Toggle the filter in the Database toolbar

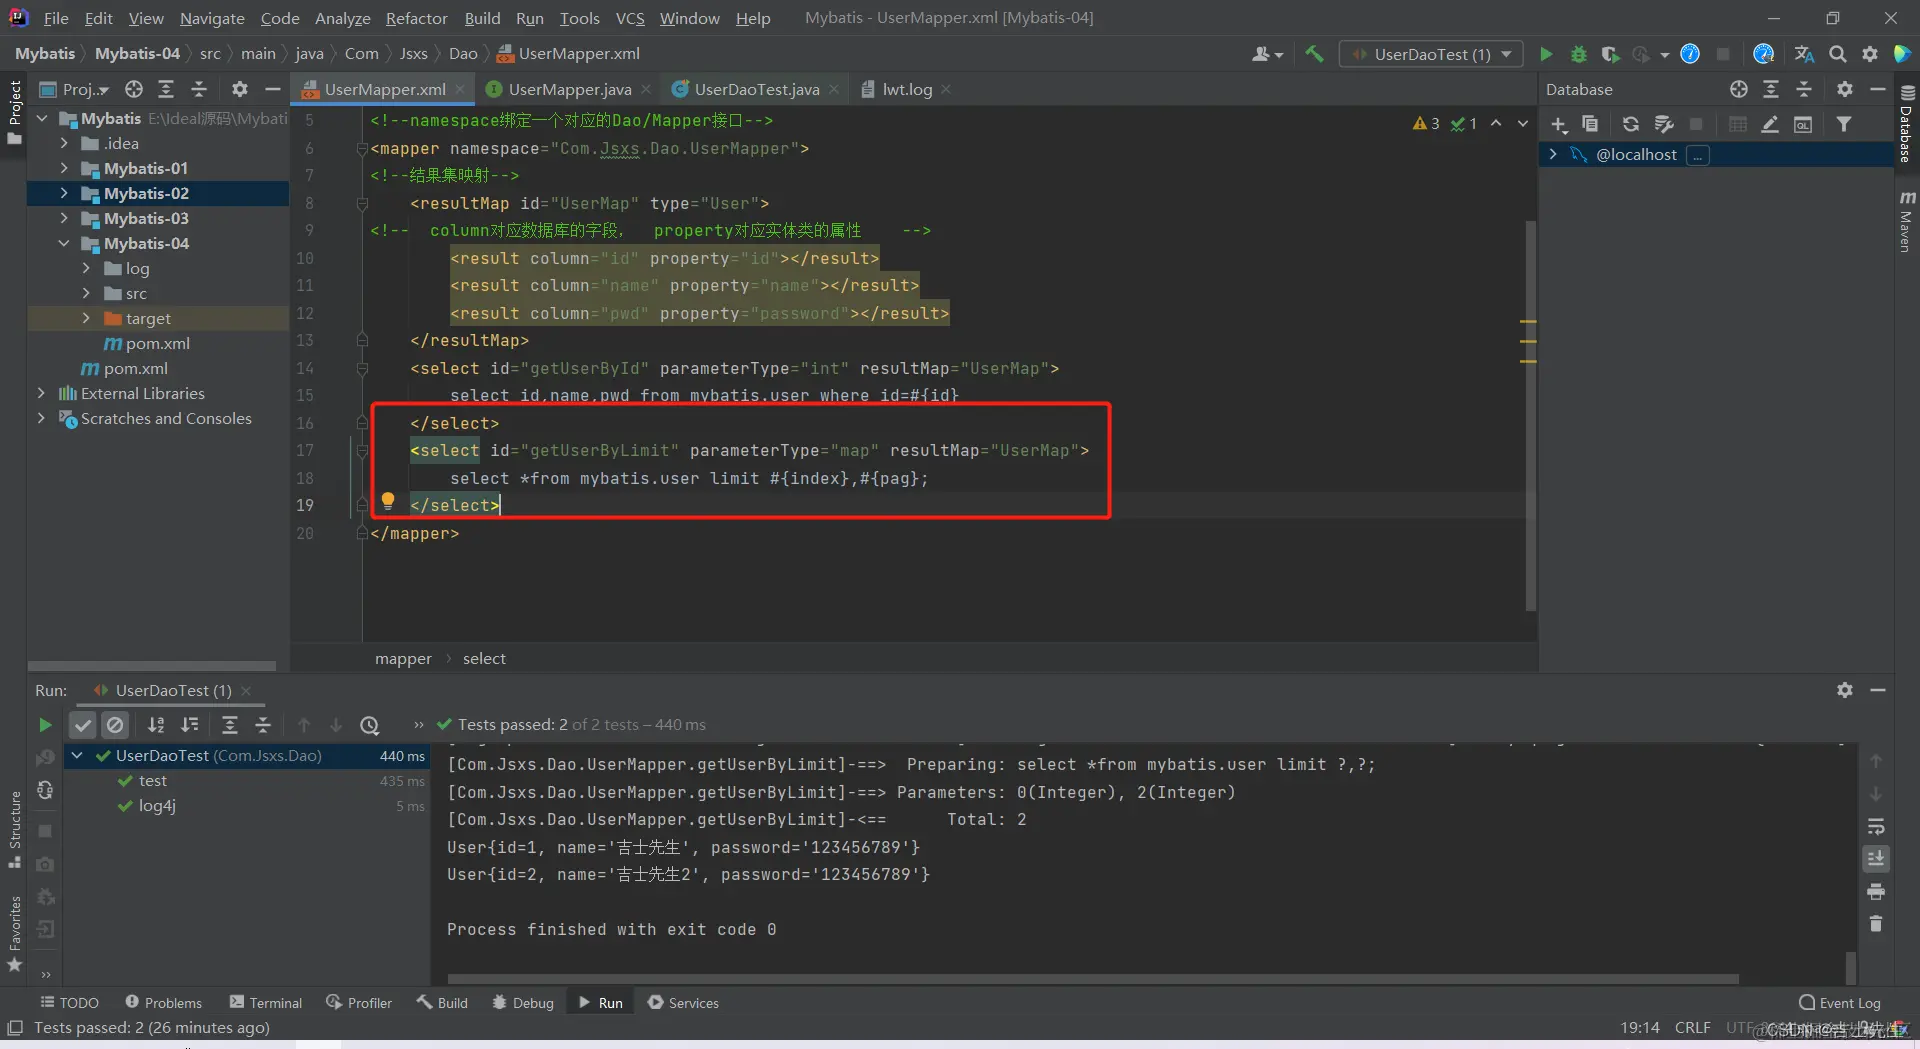(x=1844, y=124)
